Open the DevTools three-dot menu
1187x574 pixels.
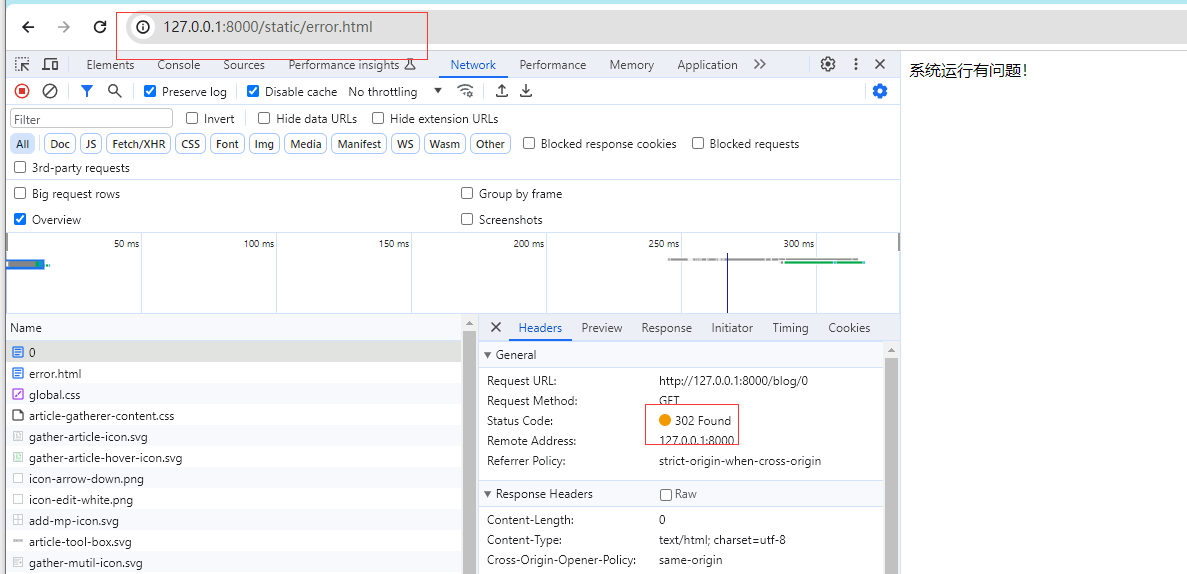tap(856, 64)
